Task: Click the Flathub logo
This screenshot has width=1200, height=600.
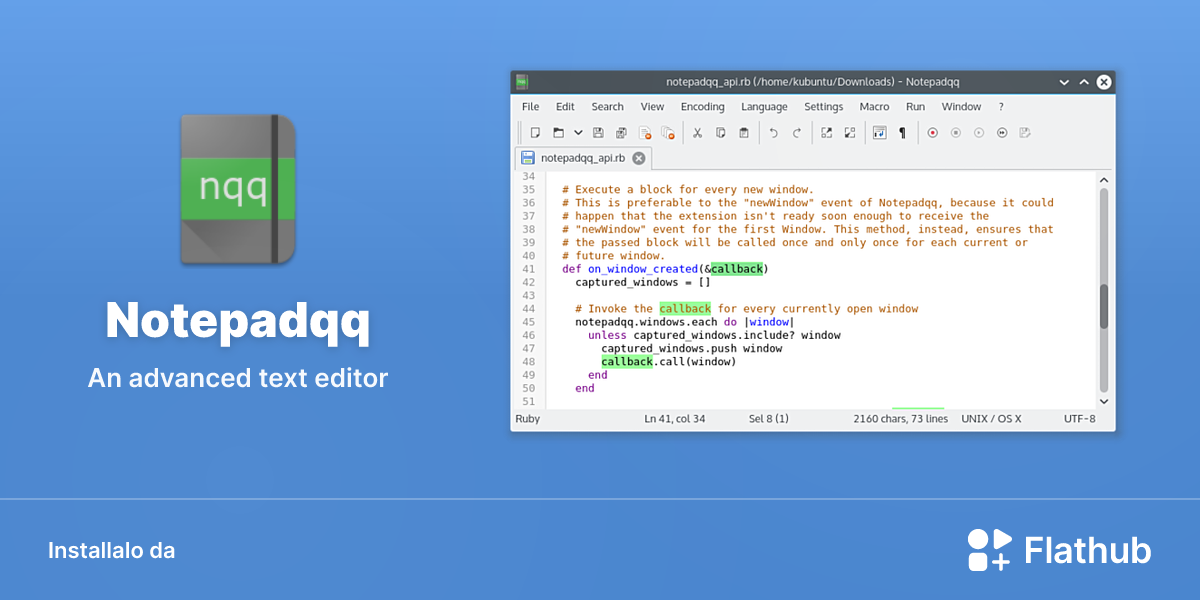Action: click(x=1059, y=550)
